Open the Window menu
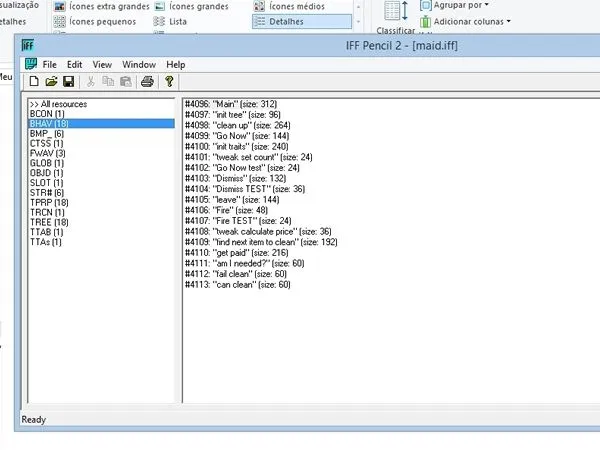 139,64
